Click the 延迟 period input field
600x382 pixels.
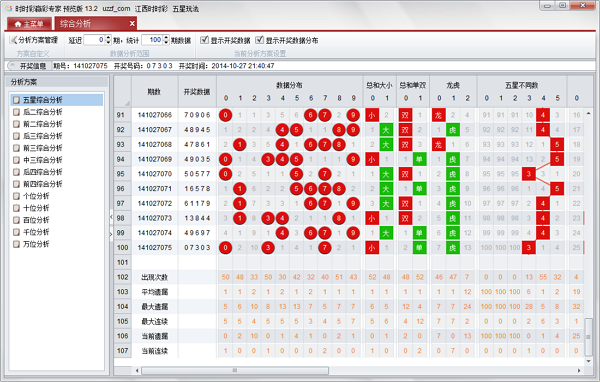point(94,40)
